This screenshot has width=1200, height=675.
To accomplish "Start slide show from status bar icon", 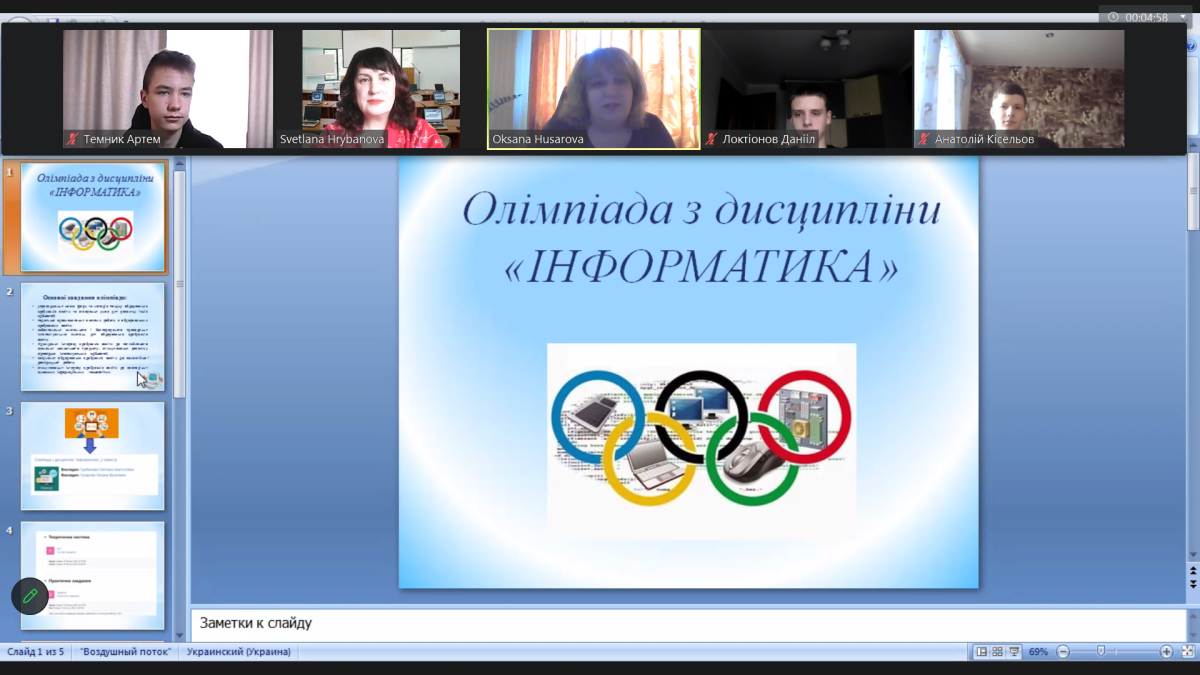I will (1014, 652).
